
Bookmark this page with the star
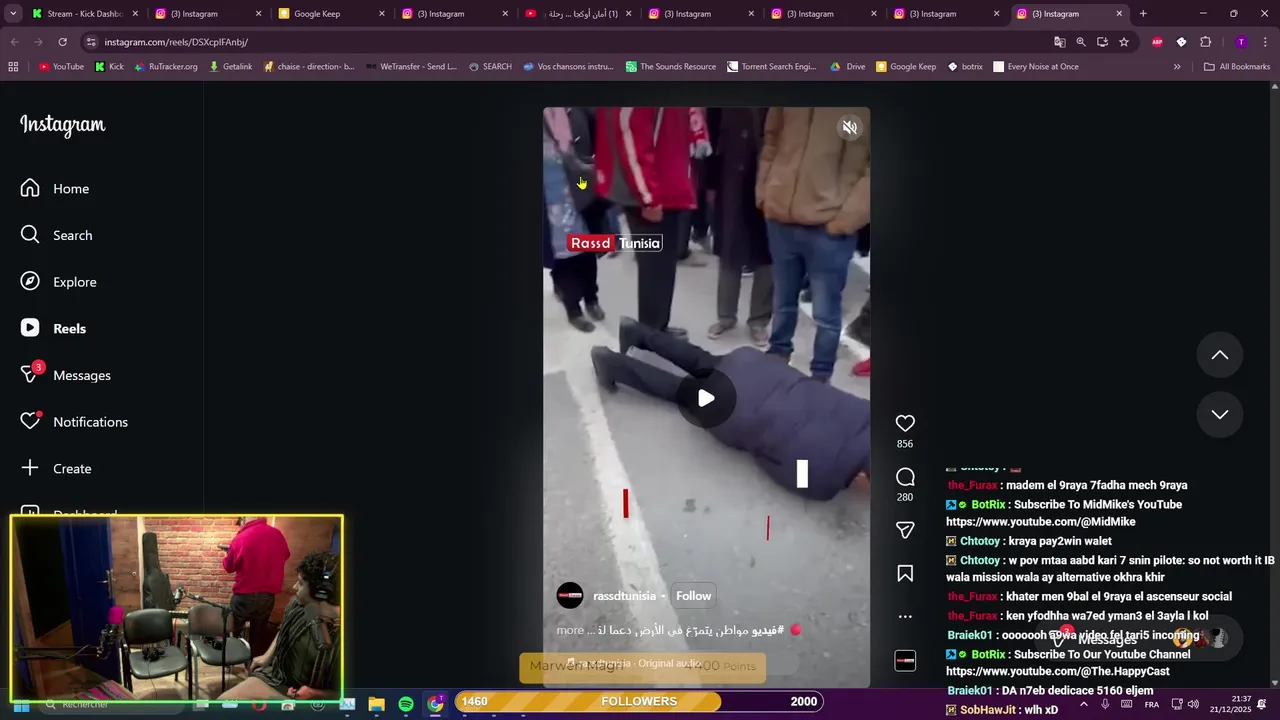[1124, 42]
